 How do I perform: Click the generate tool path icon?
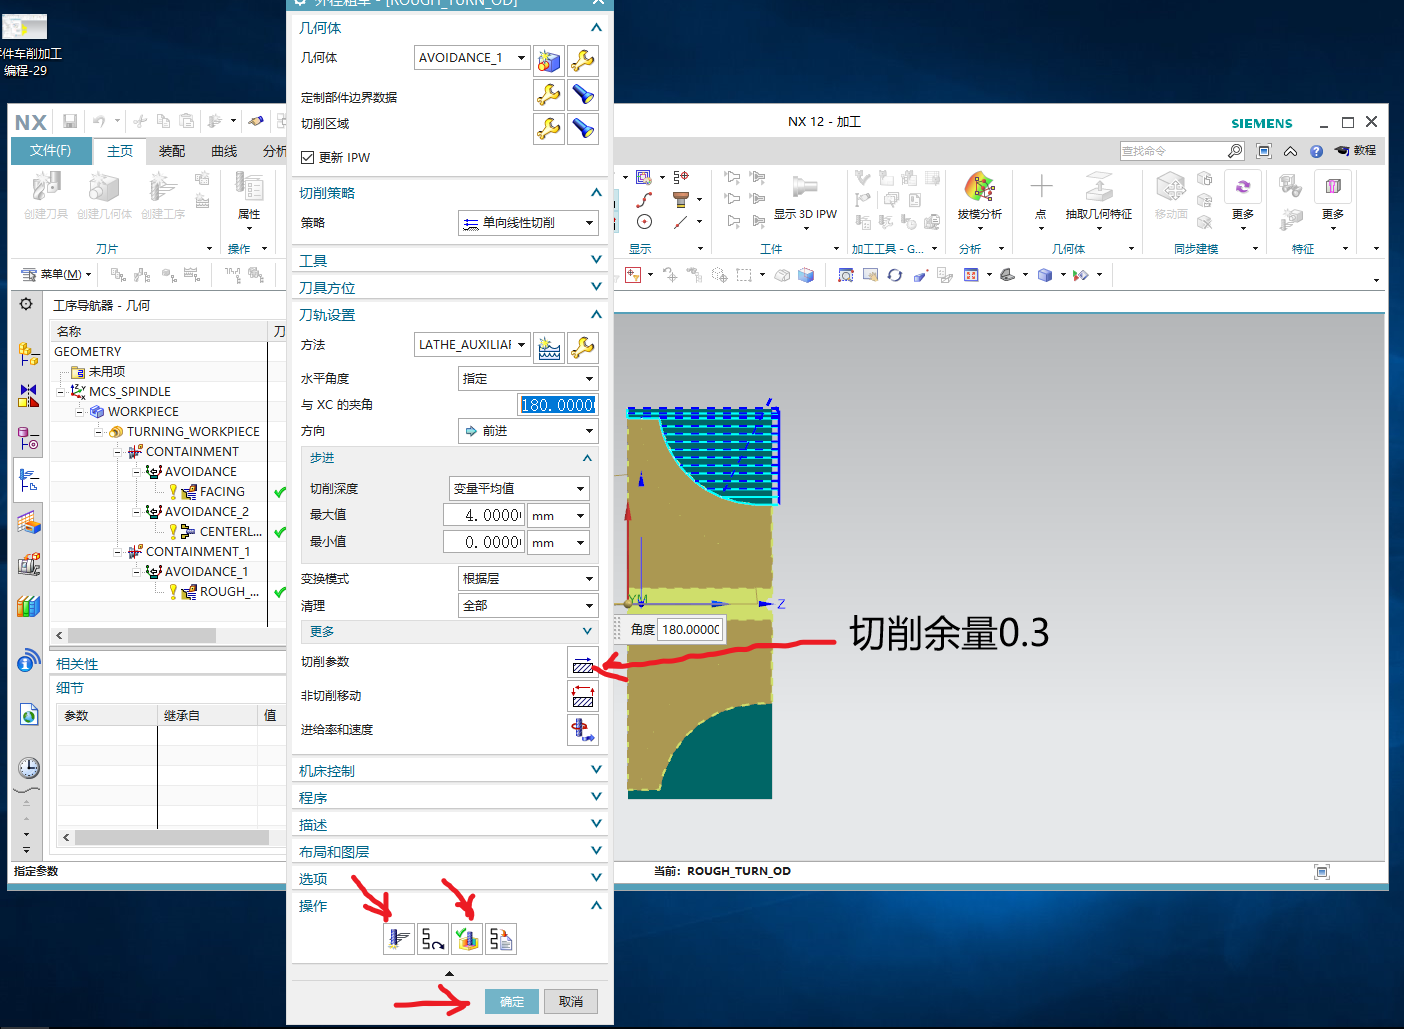(x=399, y=939)
